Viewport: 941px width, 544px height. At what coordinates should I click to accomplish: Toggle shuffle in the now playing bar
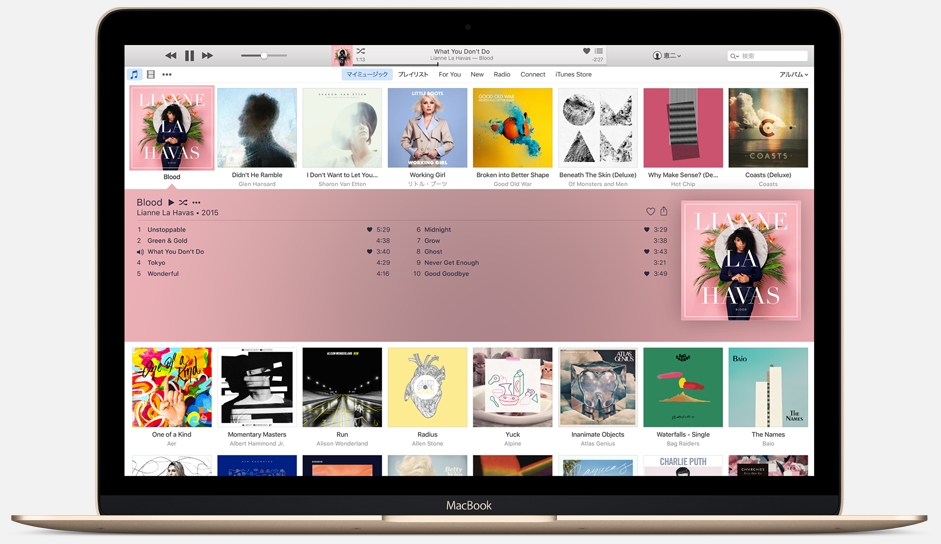[361, 51]
